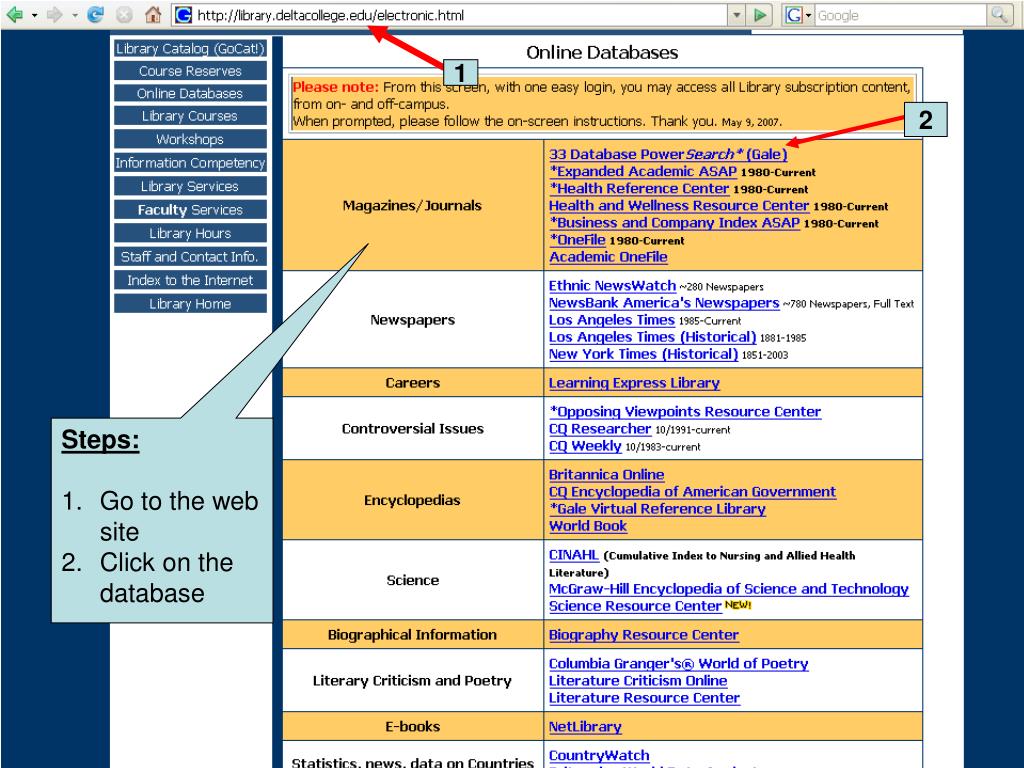1024x768 pixels.
Task: Open Opposing Viewpoints Resource Center
Action: [685, 411]
